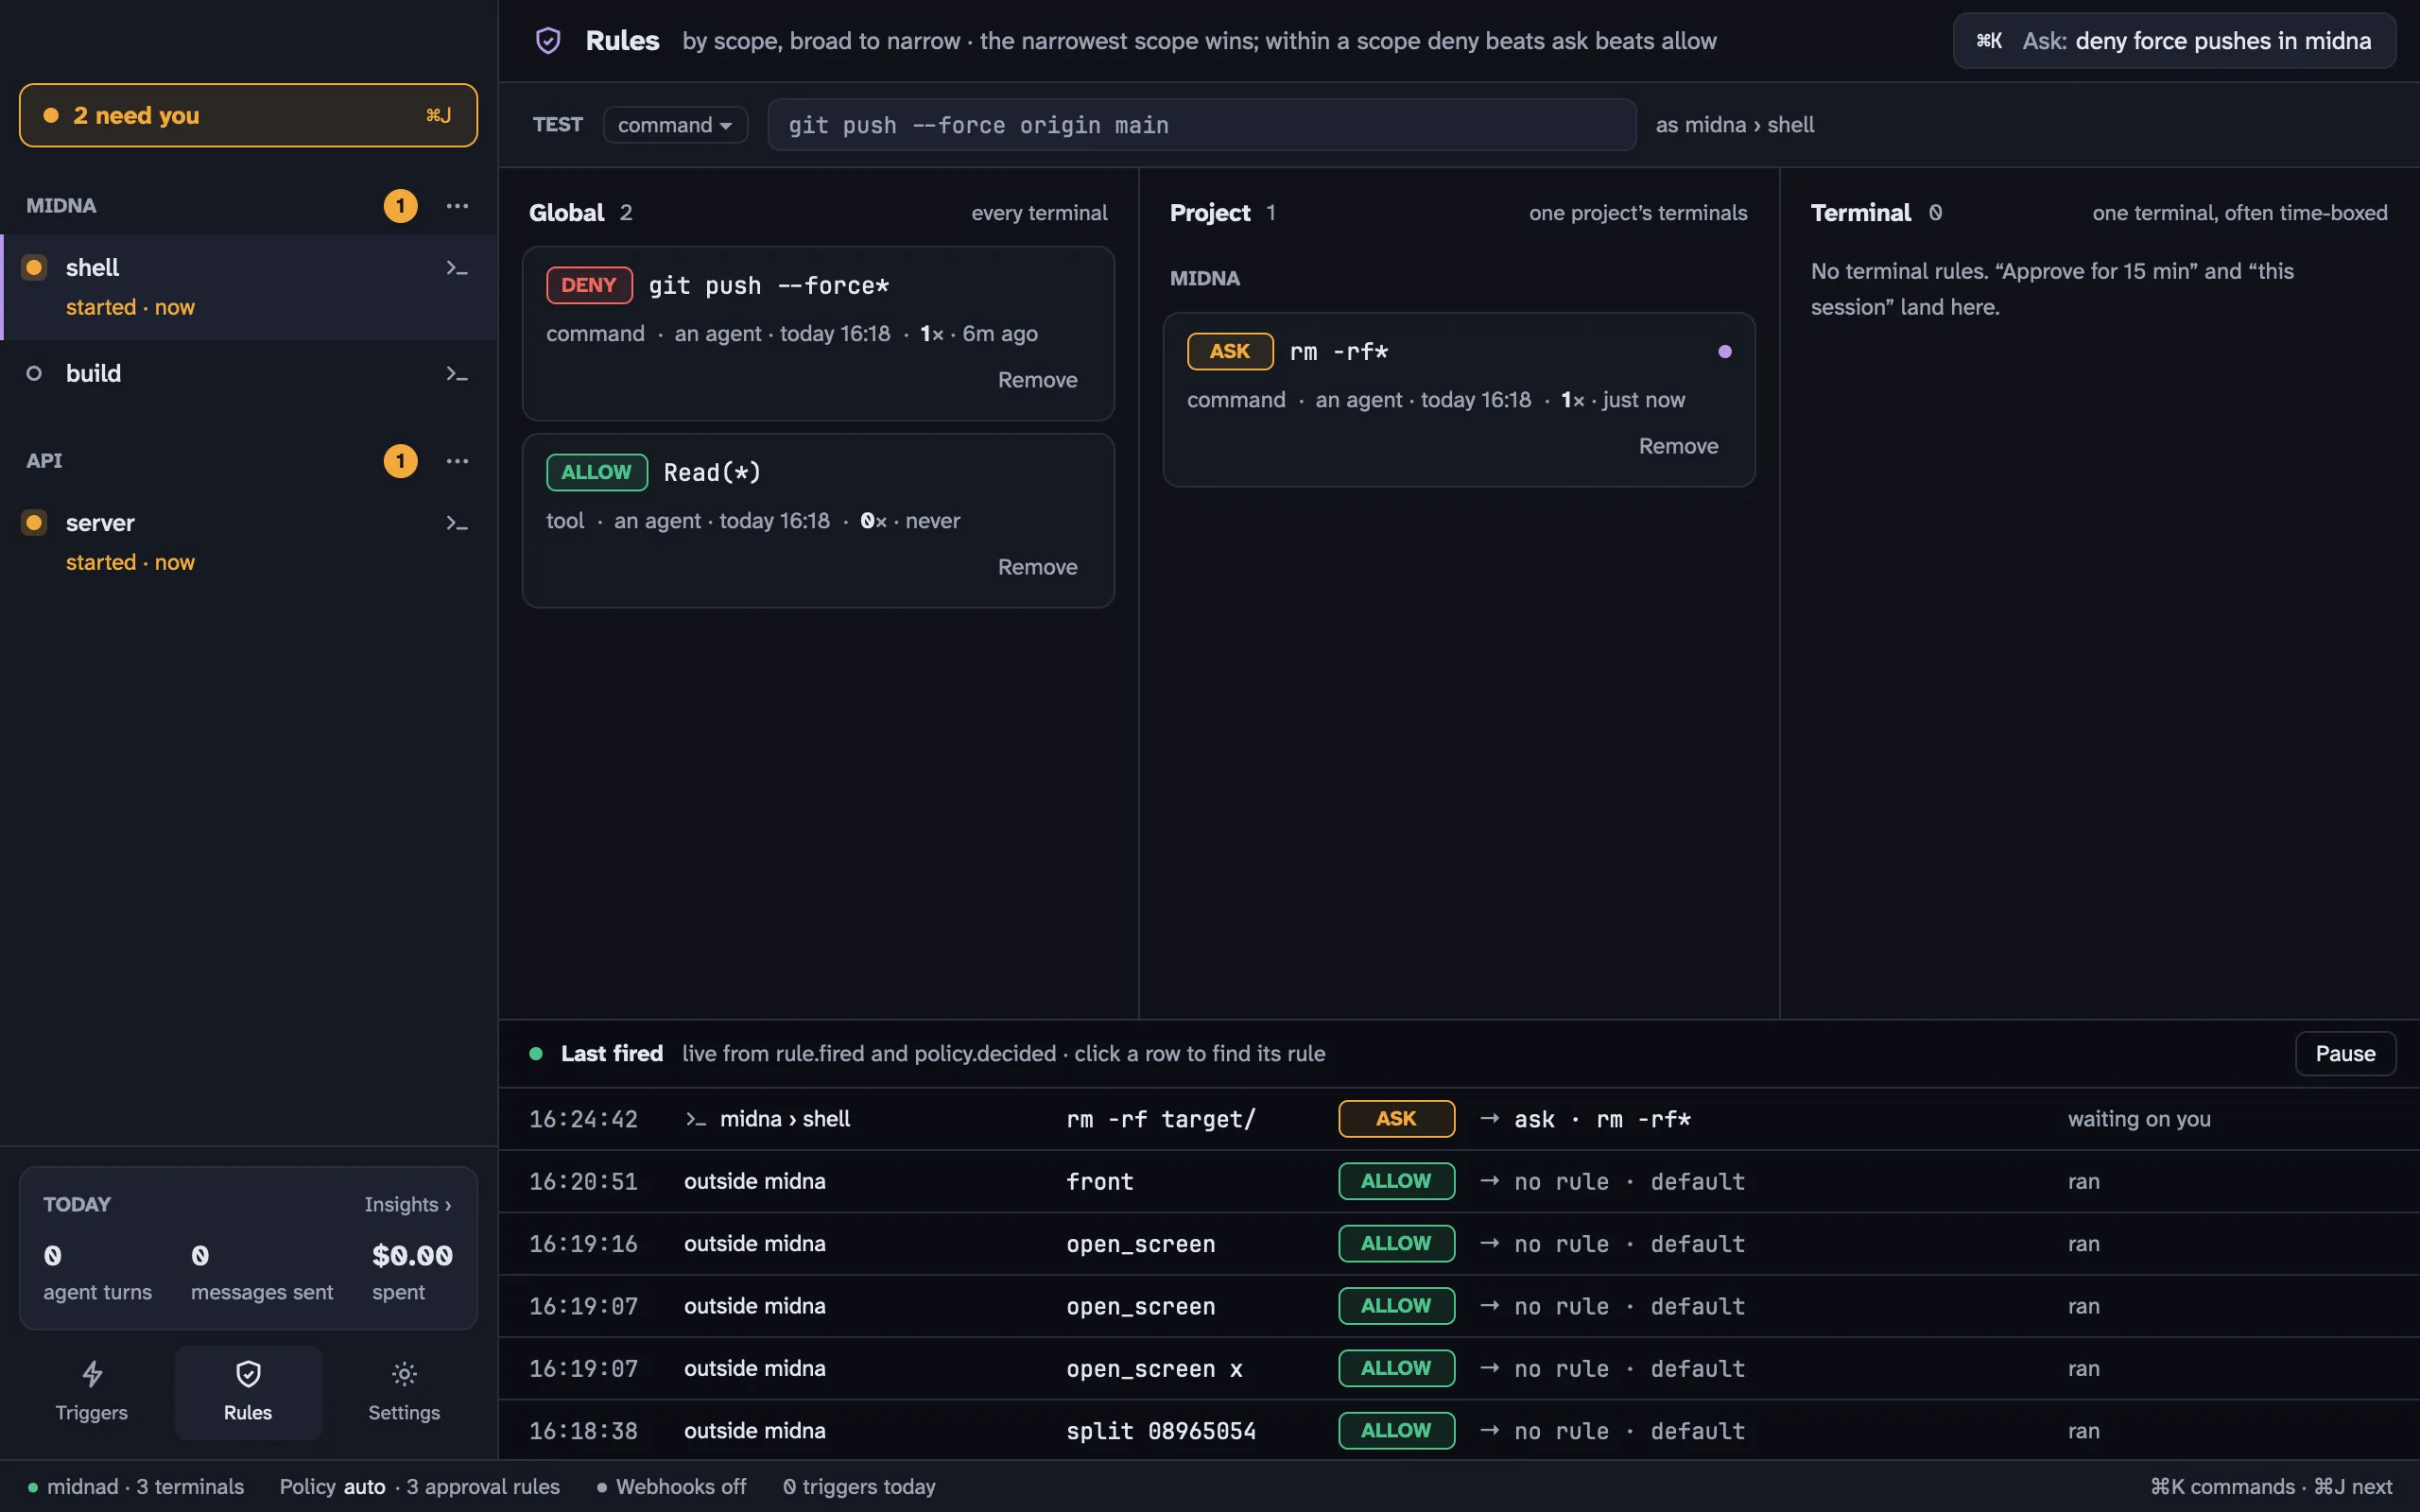This screenshot has width=2420, height=1512.
Task: Click Project column heading
Action: [1210, 213]
